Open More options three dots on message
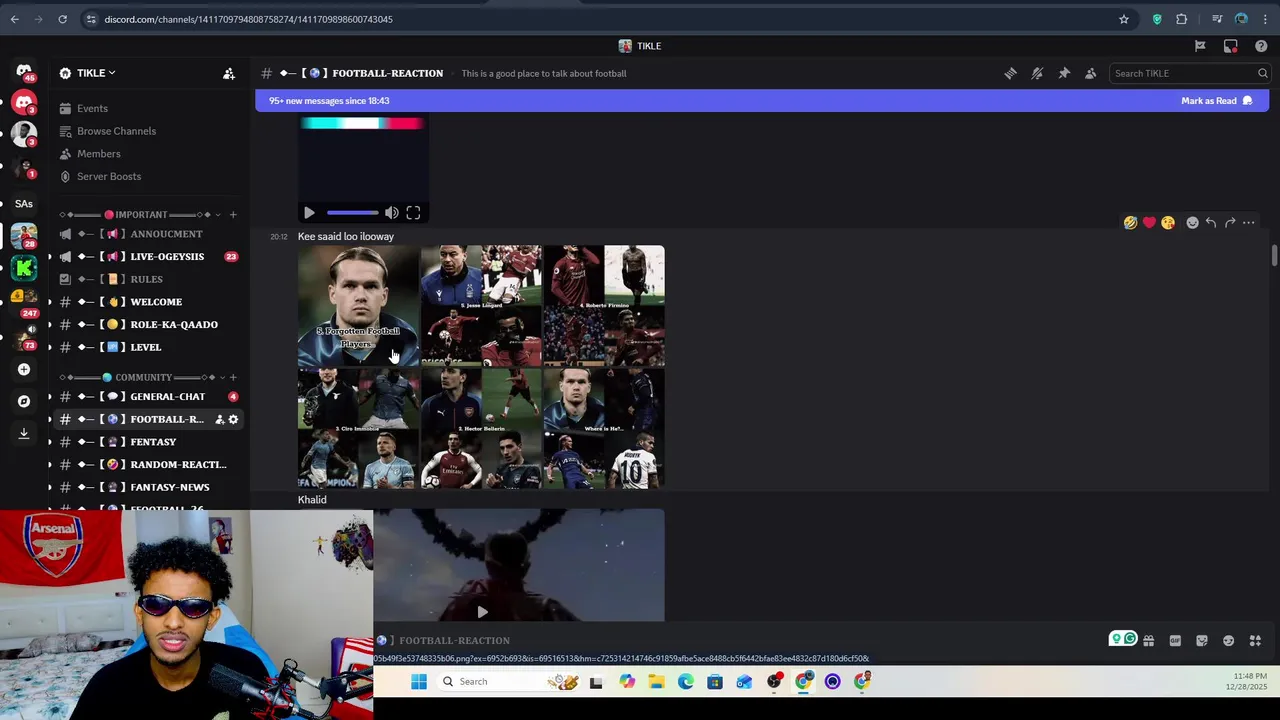 (1249, 223)
